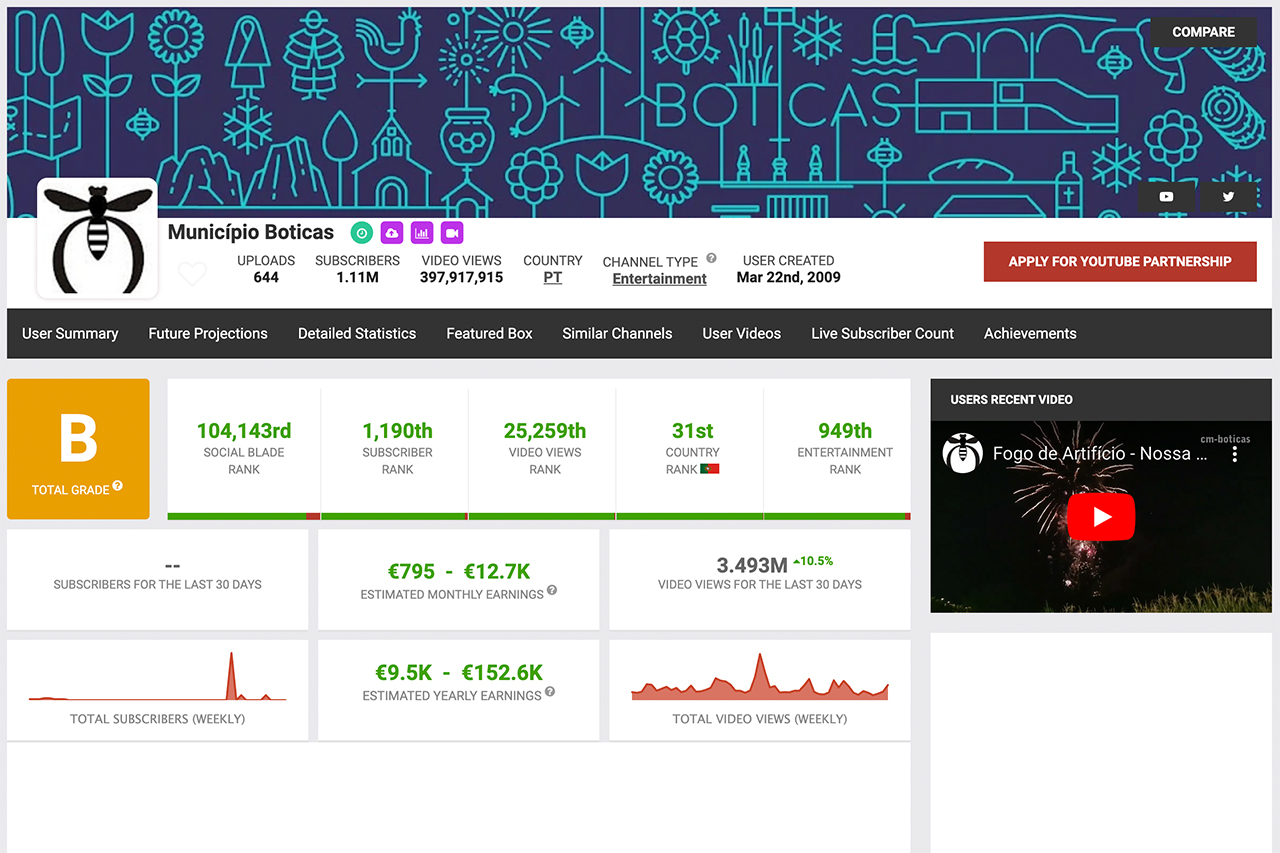The image size is (1280, 853).
Task: Open the channel's YouTube link icon on banner
Action: [x=1166, y=197]
